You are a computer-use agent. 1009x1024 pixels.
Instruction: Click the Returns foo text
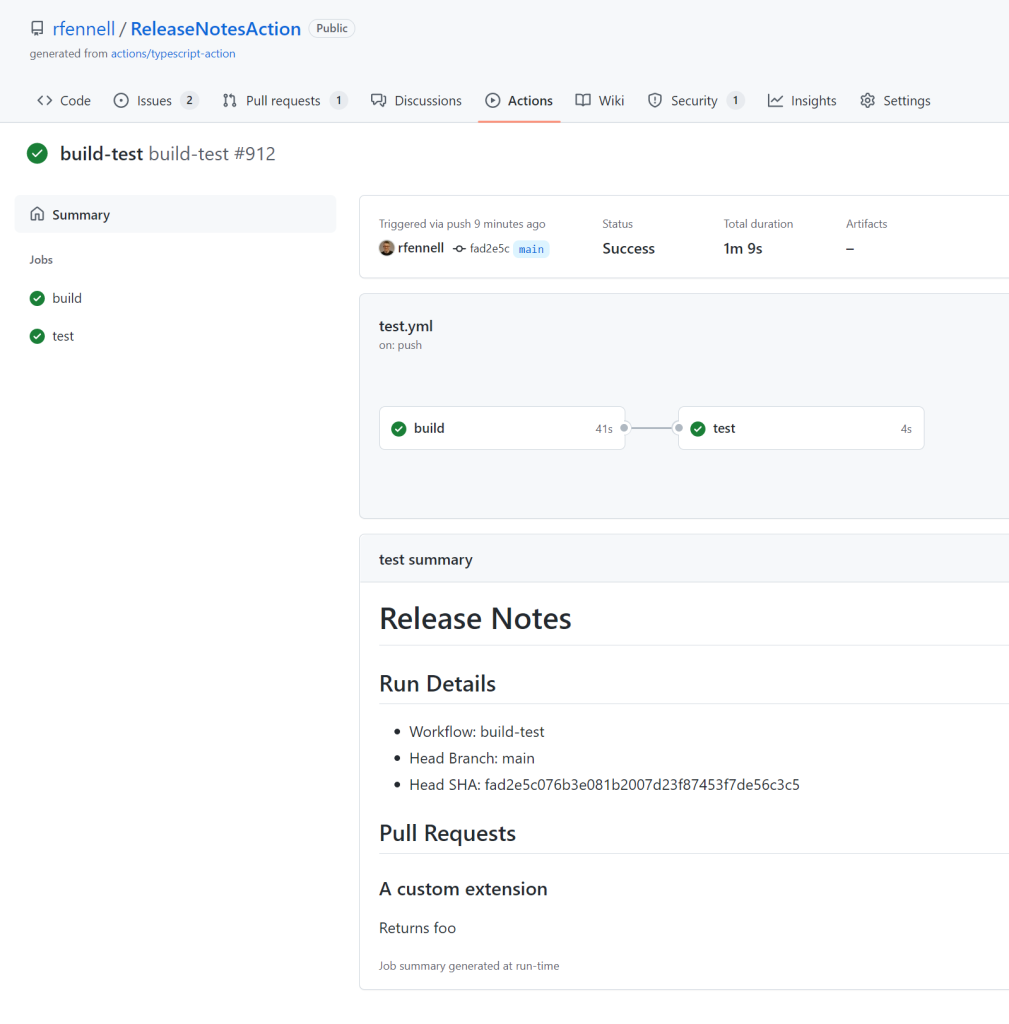coord(417,928)
